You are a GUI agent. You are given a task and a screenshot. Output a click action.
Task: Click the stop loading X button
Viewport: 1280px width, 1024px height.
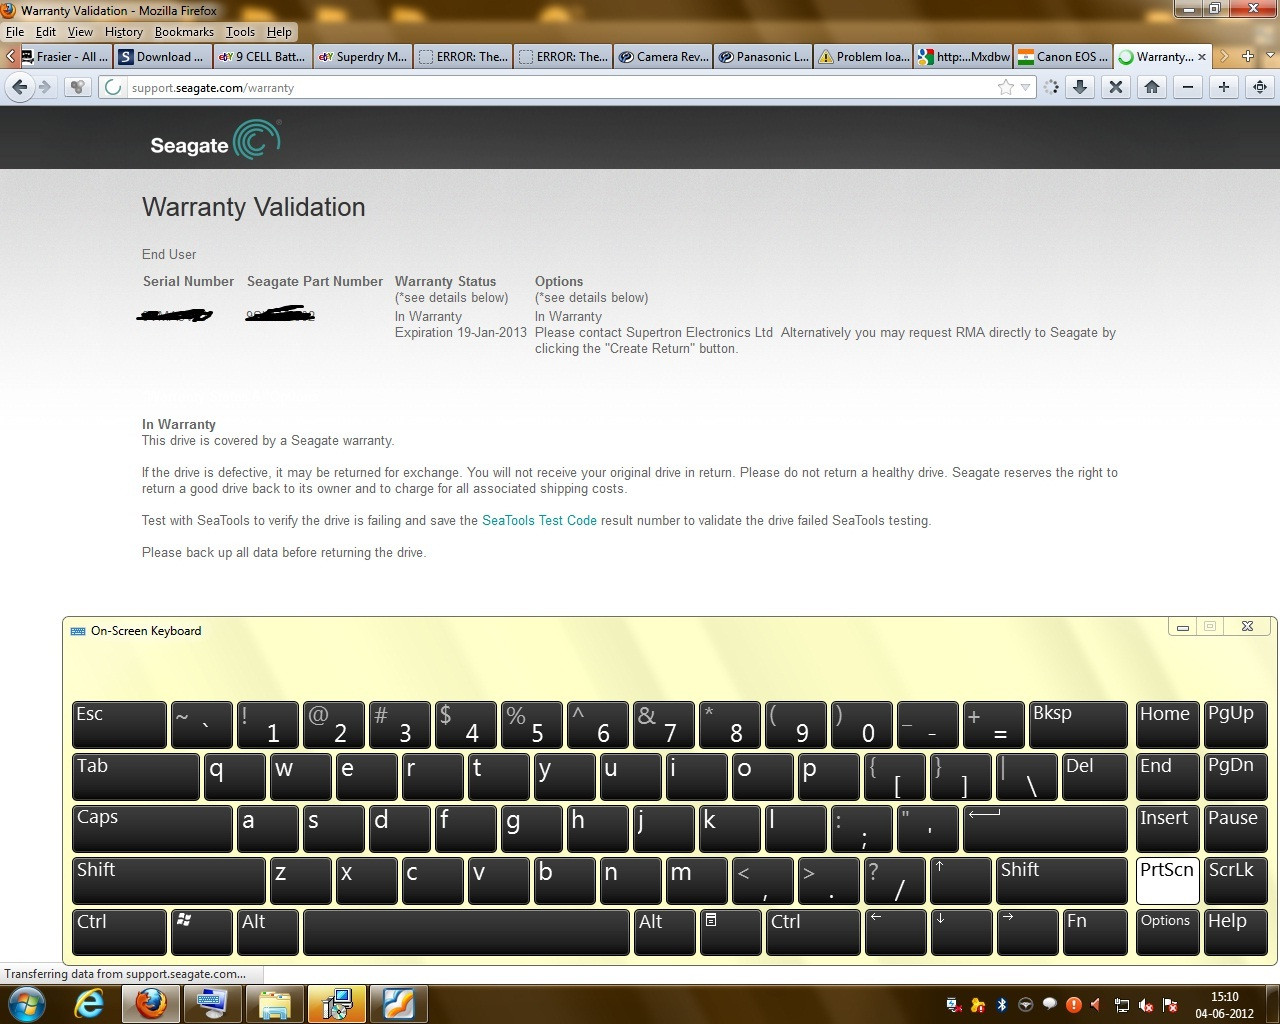coord(1116,87)
